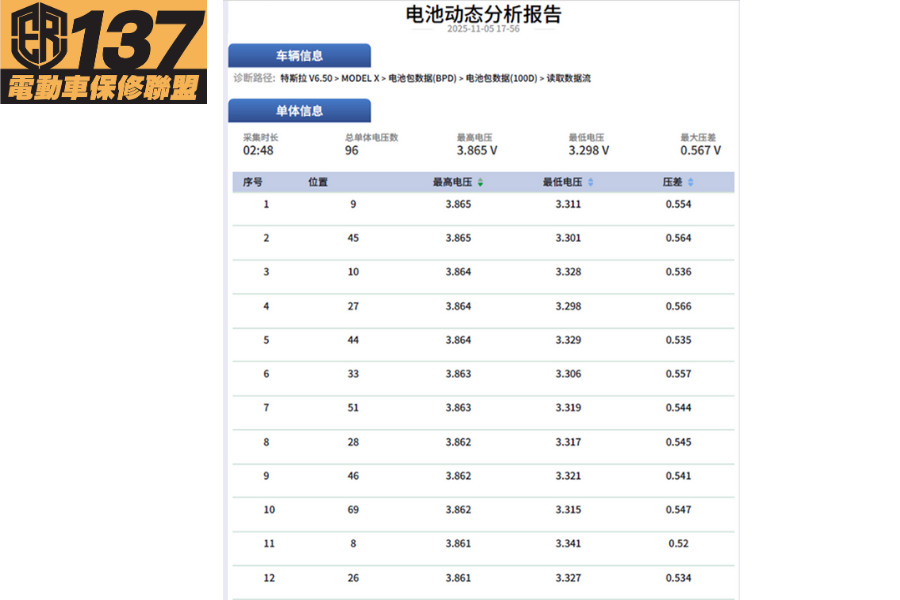Viewport: 900px width, 600px height.
Task: Select the 车辆信息 section tab
Action: coord(299,56)
